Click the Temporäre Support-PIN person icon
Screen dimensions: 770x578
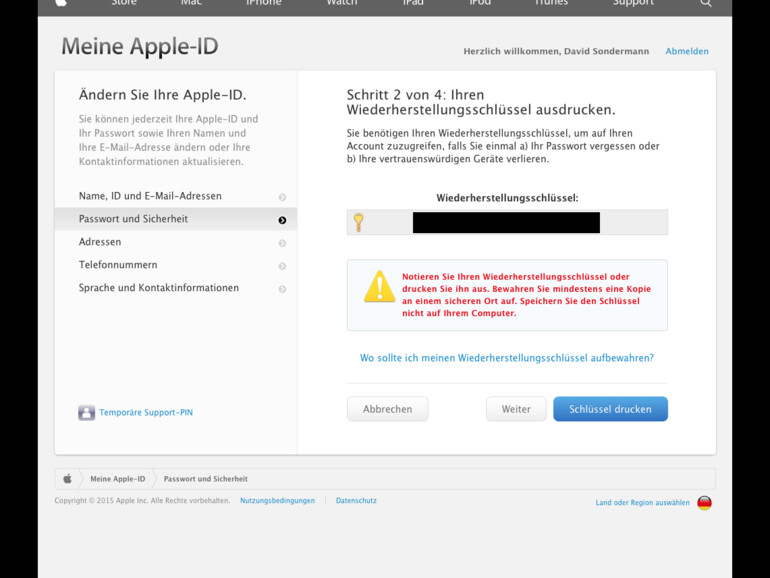86,413
